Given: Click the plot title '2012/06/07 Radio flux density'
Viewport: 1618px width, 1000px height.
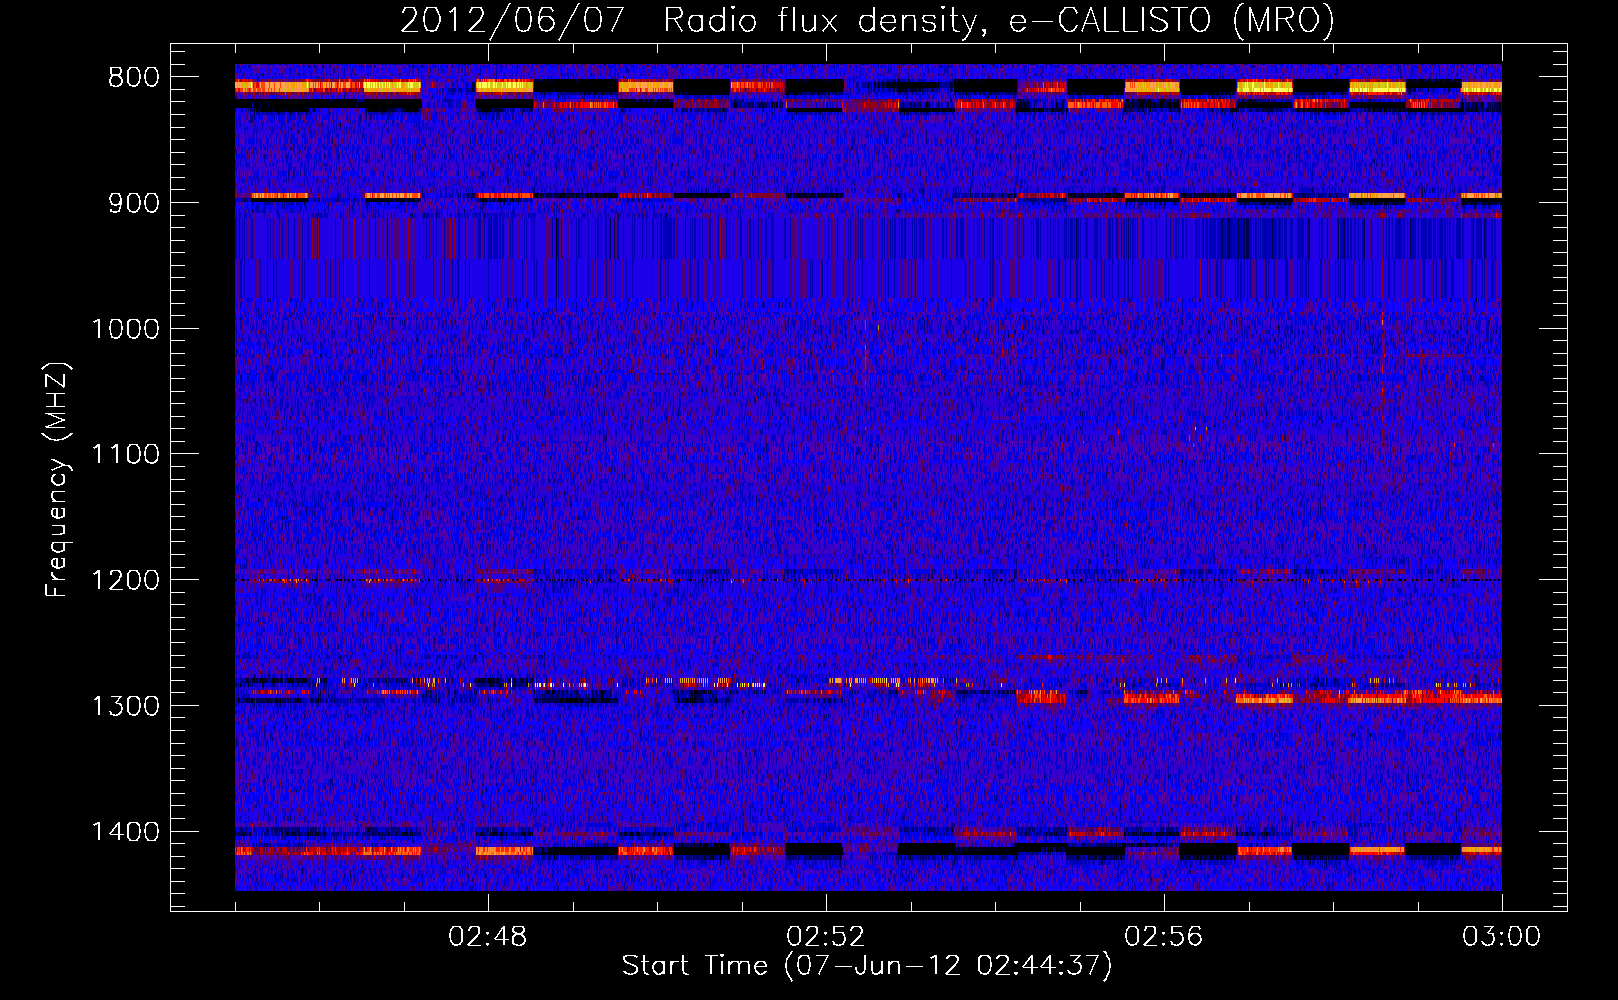Looking at the screenshot, I should point(867,20).
